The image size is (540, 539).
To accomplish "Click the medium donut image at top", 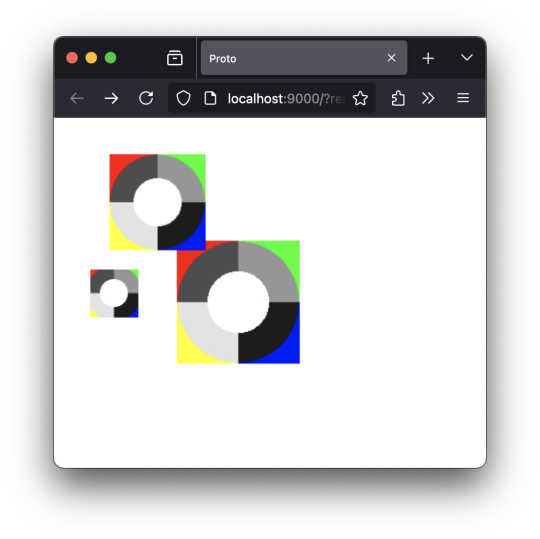I will pos(157,202).
